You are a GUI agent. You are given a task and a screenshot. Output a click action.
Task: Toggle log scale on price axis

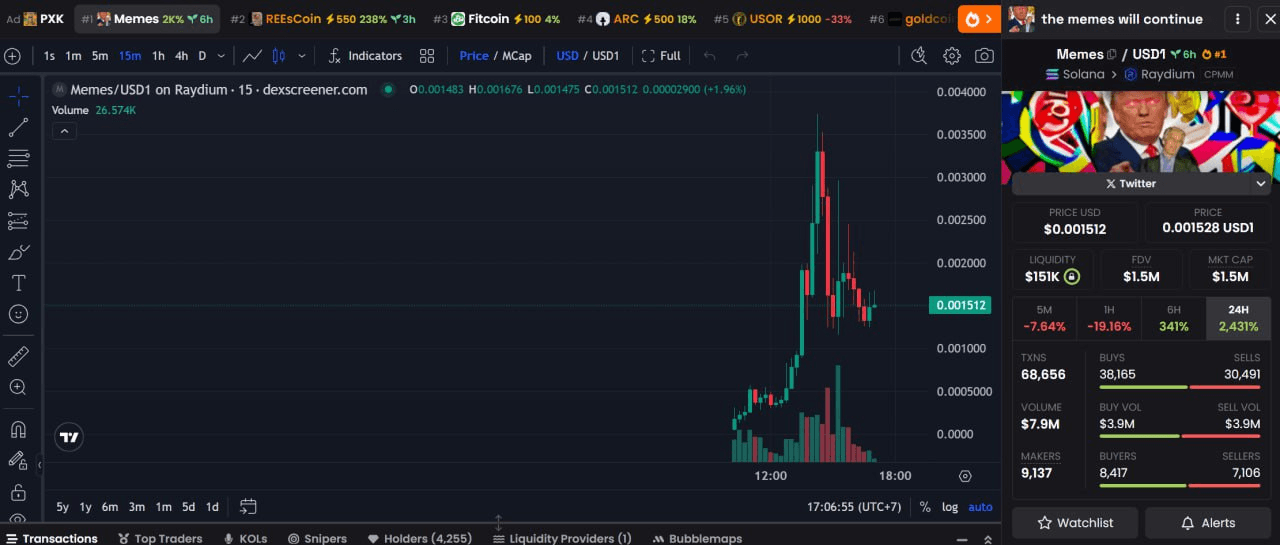[x=949, y=507]
